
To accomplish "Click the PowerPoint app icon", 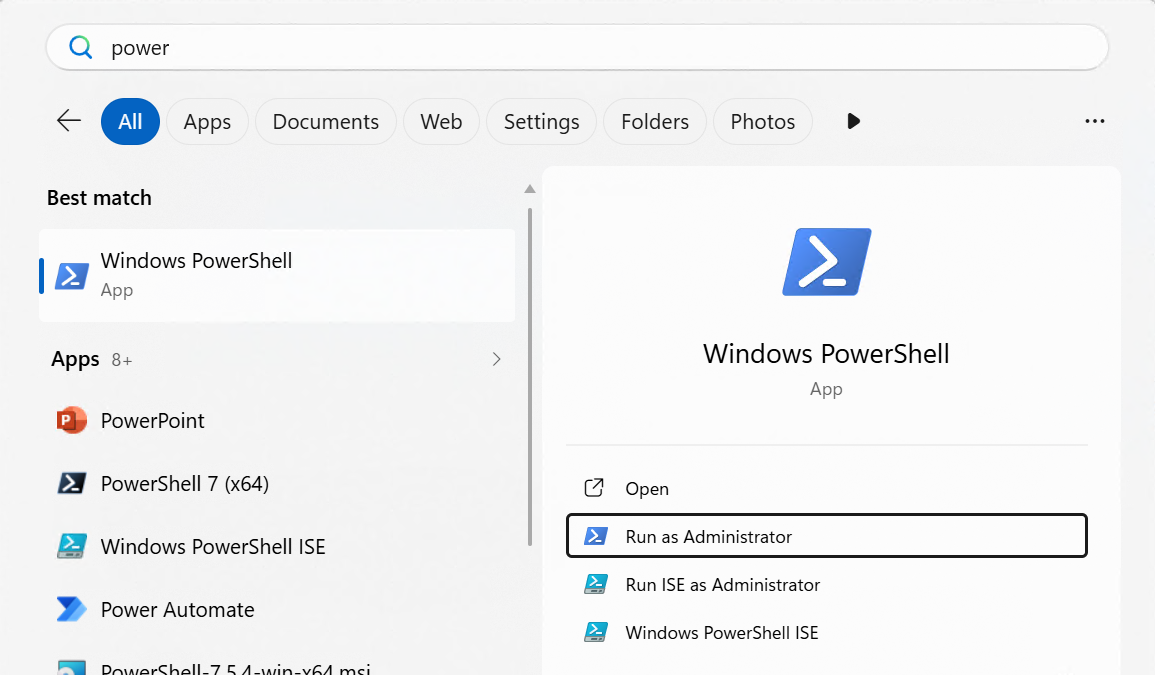I will 71,420.
